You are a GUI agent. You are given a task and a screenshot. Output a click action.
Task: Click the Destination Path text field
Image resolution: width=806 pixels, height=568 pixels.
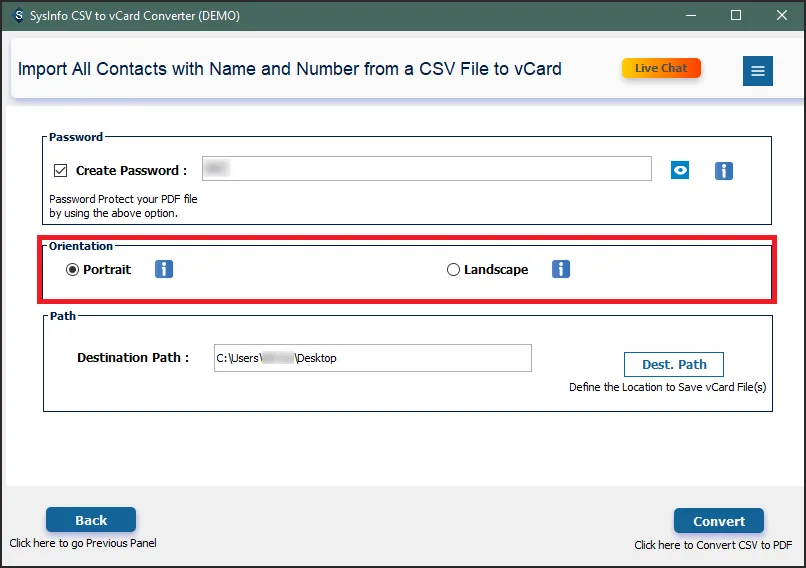[x=373, y=358]
